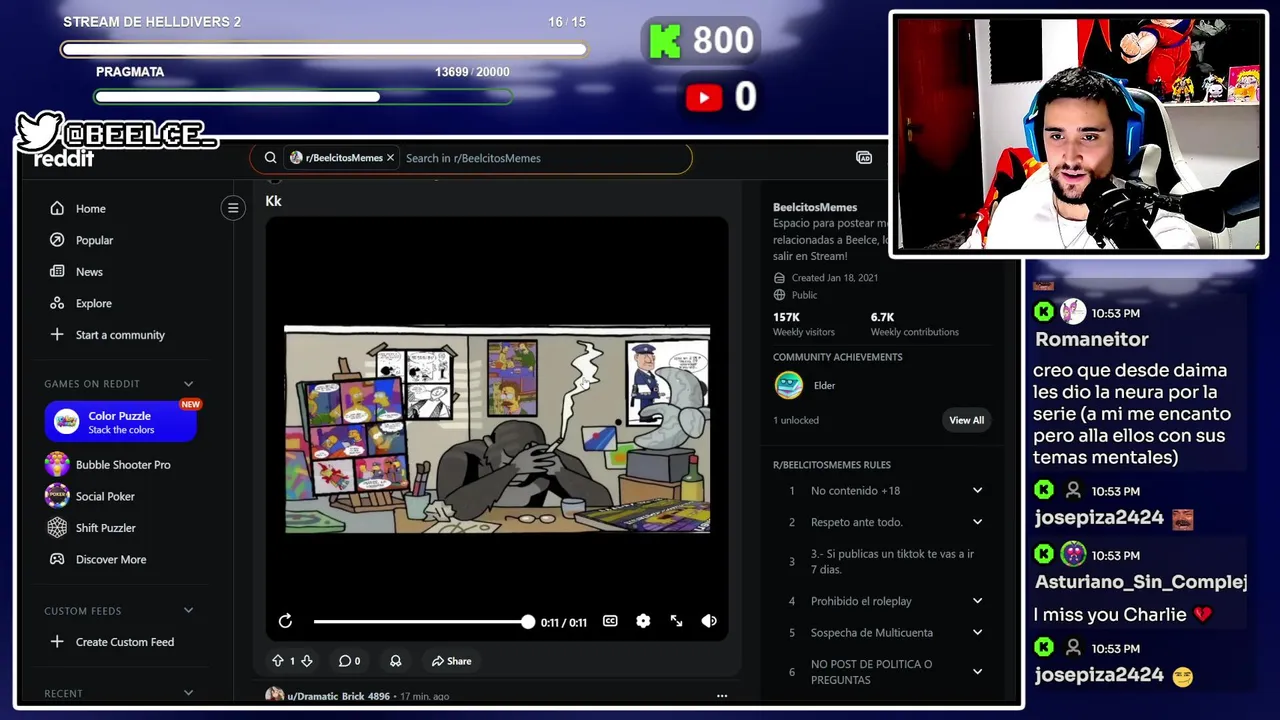This screenshot has height=720, width=1280.
Task: Collapse the Games on Reddit section
Action: tap(188, 384)
